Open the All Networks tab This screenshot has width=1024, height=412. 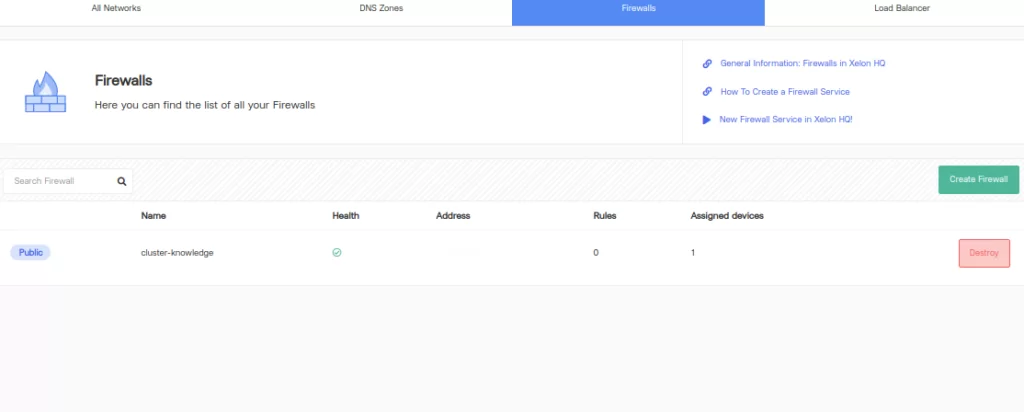click(116, 8)
